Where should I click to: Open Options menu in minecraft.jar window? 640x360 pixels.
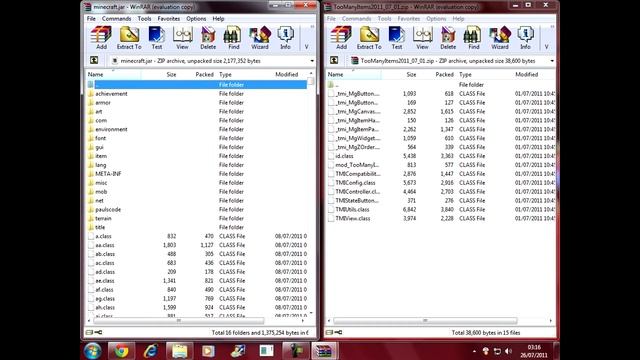pyautogui.click(x=196, y=19)
